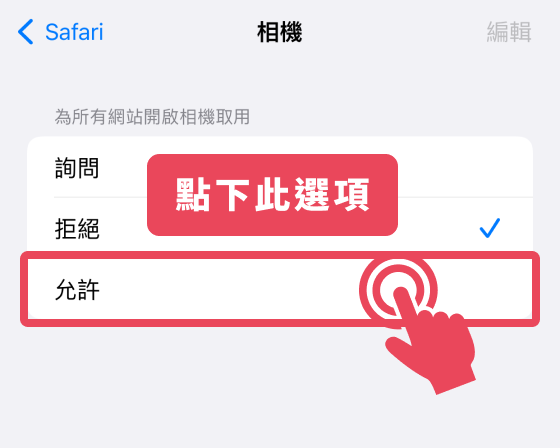
Task: Select the 詢問 (Ask) option row
Action: pyautogui.click(x=280, y=167)
